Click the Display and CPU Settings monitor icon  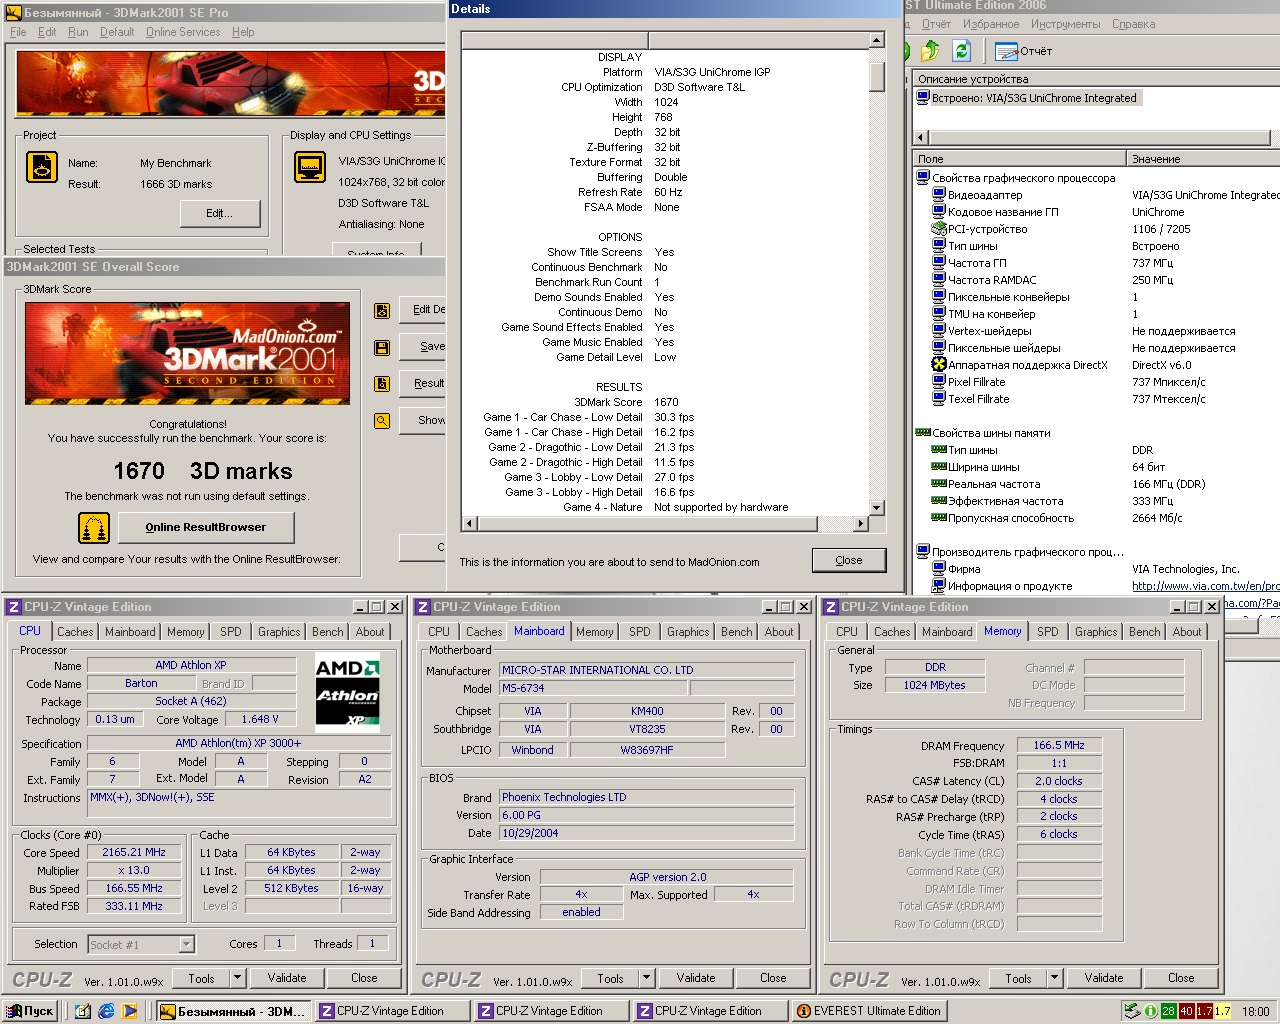click(310, 167)
